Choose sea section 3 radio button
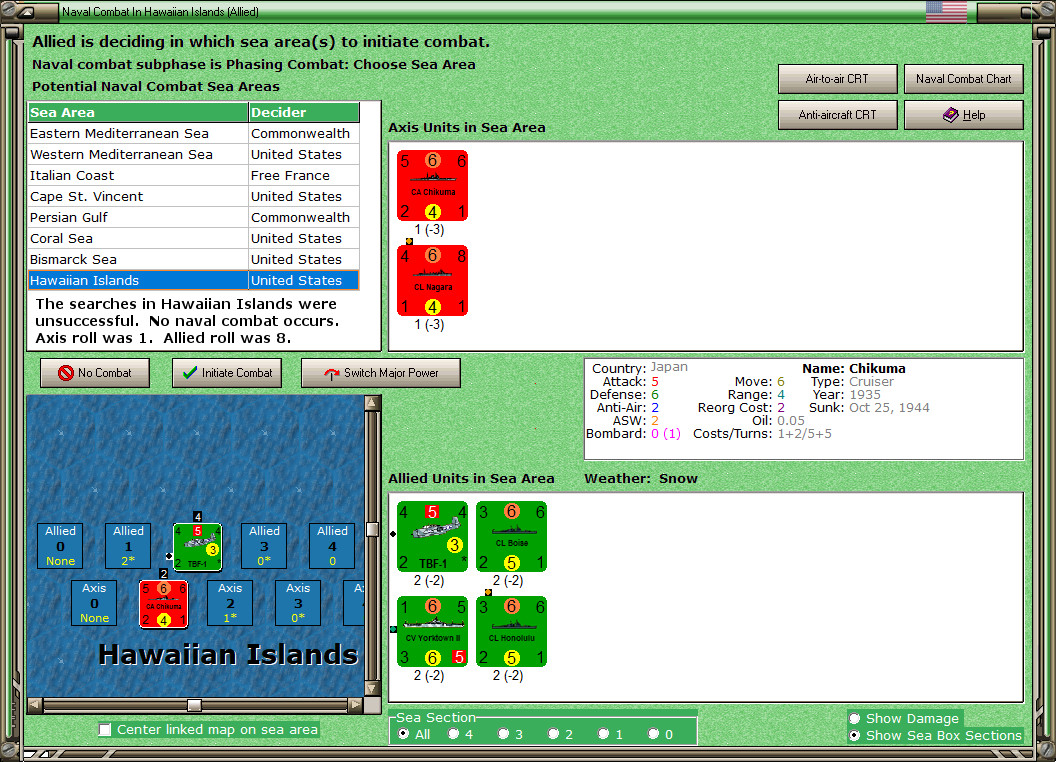Image resolution: width=1056 pixels, height=762 pixels. [503, 734]
